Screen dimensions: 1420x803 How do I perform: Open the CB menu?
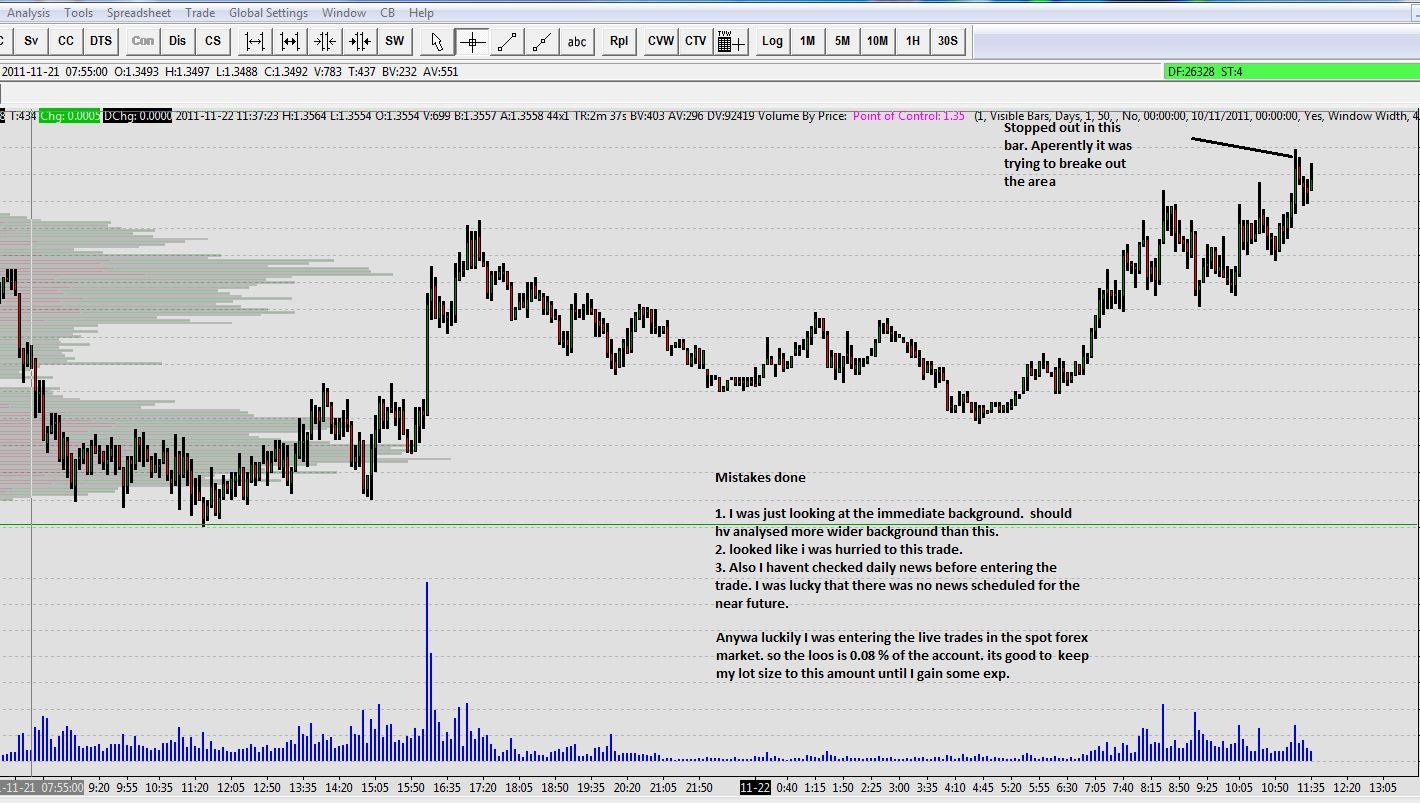click(x=388, y=13)
